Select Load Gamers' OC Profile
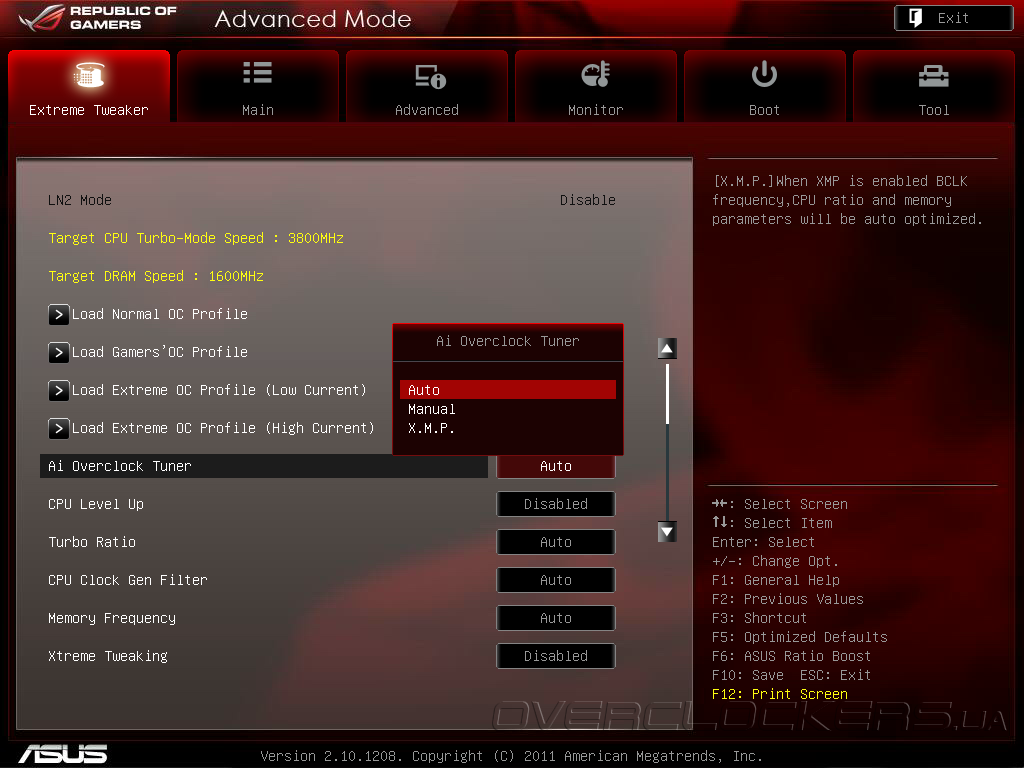Image resolution: width=1024 pixels, height=768 pixels. point(159,353)
